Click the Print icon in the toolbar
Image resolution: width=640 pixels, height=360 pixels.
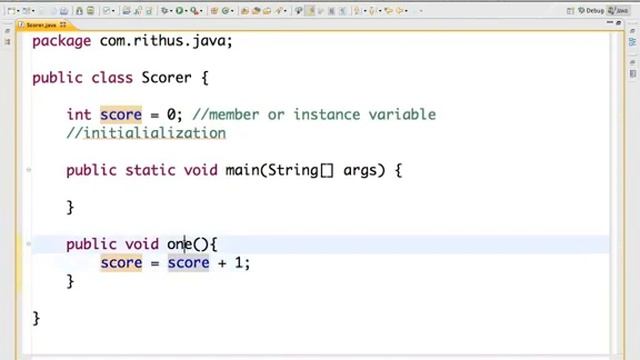[x=64, y=11]
